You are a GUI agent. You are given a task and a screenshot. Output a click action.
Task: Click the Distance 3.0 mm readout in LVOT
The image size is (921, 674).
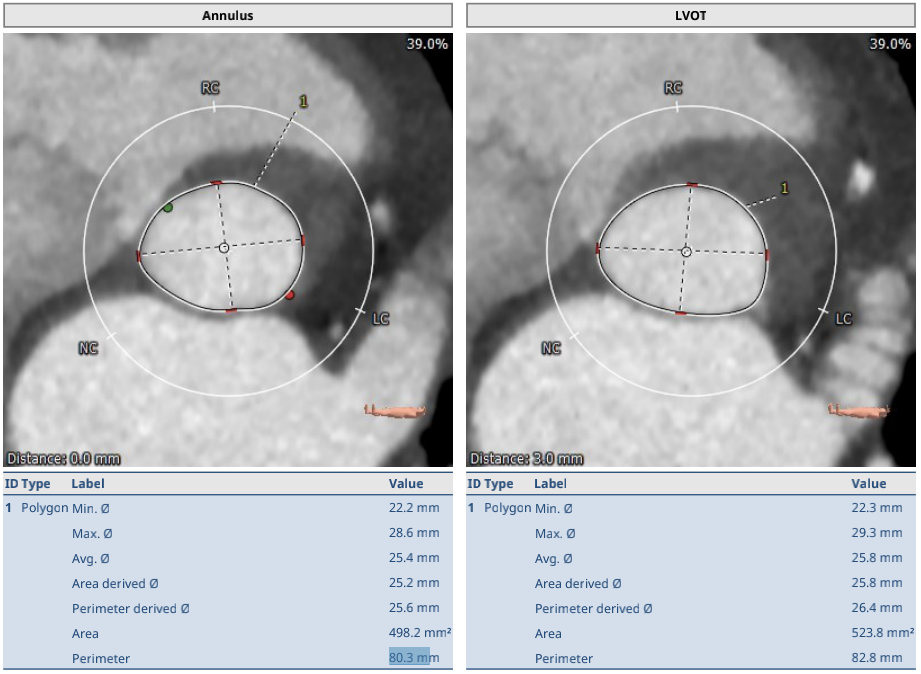click(526, 459)
